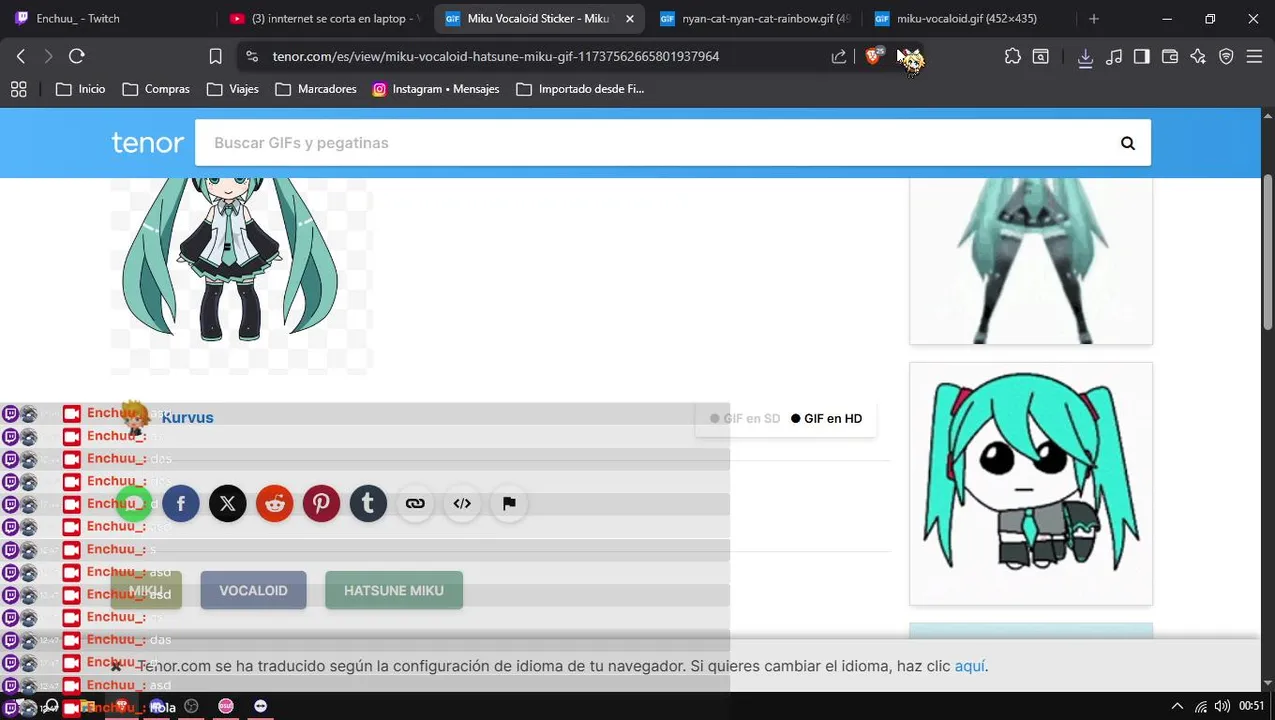Bookmark this page icon
Image resolution: width=1275 pixels, height=720 pixels.
tap(215, 57)
